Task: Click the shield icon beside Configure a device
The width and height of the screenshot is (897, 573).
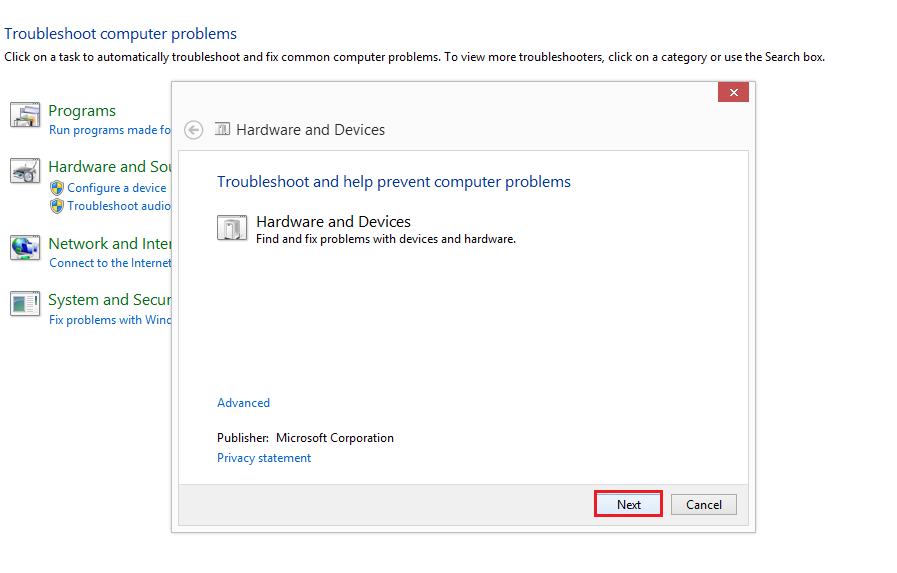Action: click(x=57, y=188)
